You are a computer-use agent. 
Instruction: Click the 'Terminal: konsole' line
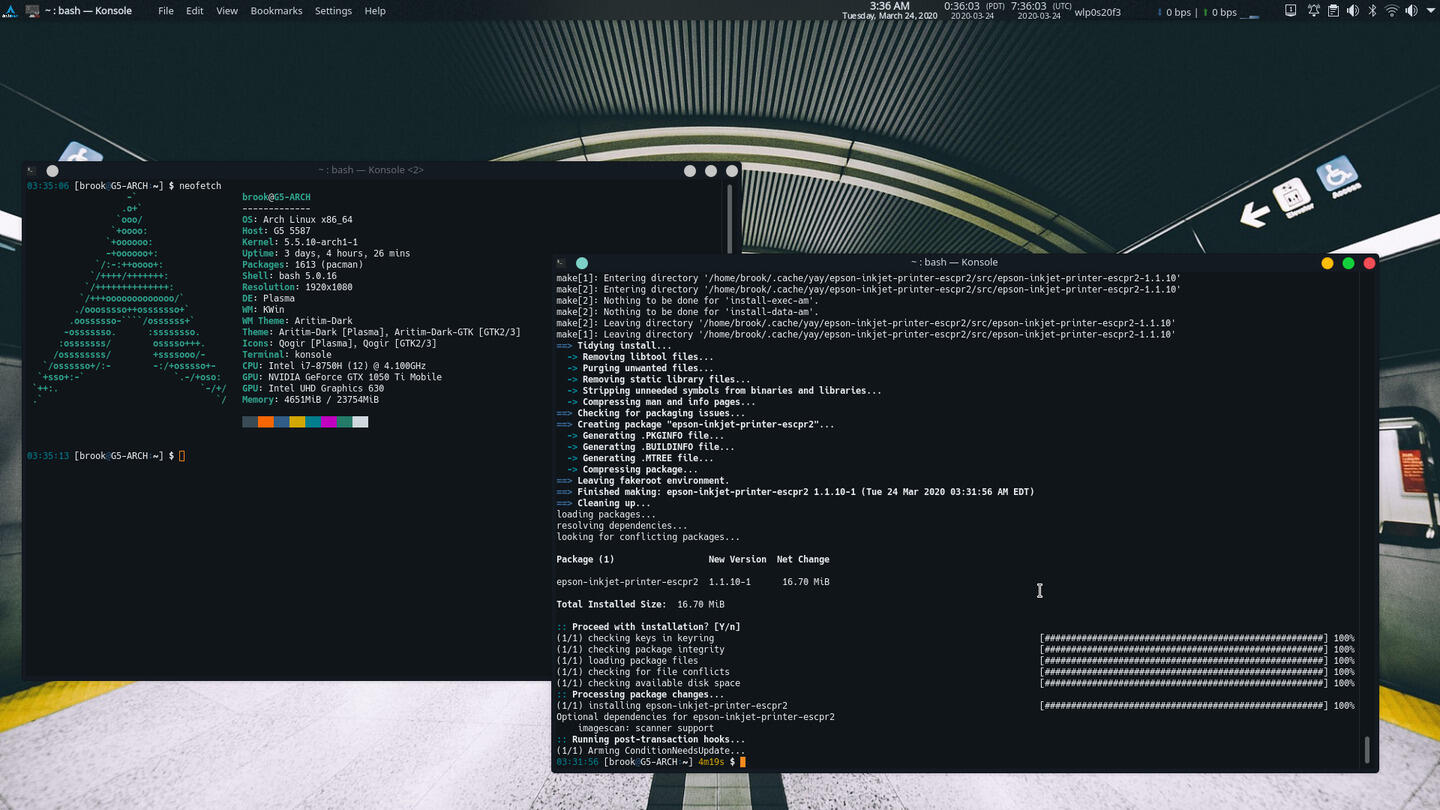click(x=287, y=354)
